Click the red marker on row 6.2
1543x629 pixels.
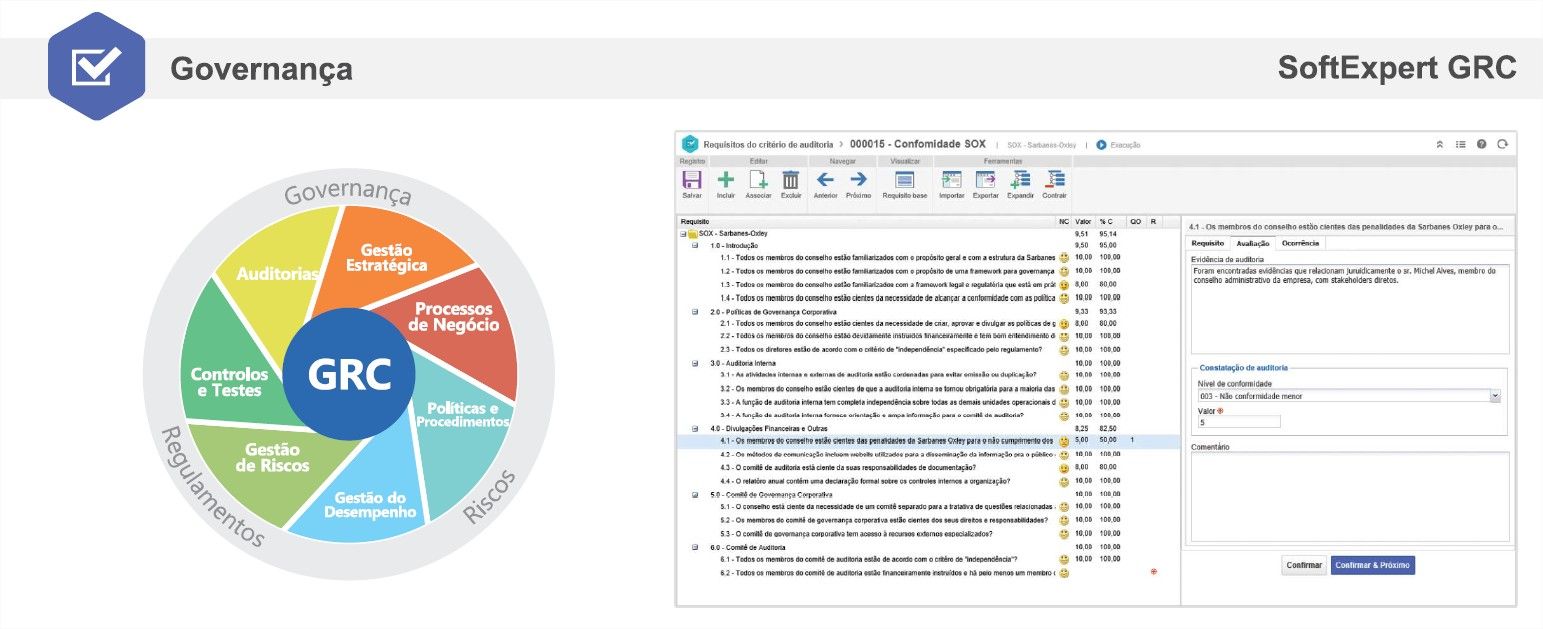point(1154,571)
